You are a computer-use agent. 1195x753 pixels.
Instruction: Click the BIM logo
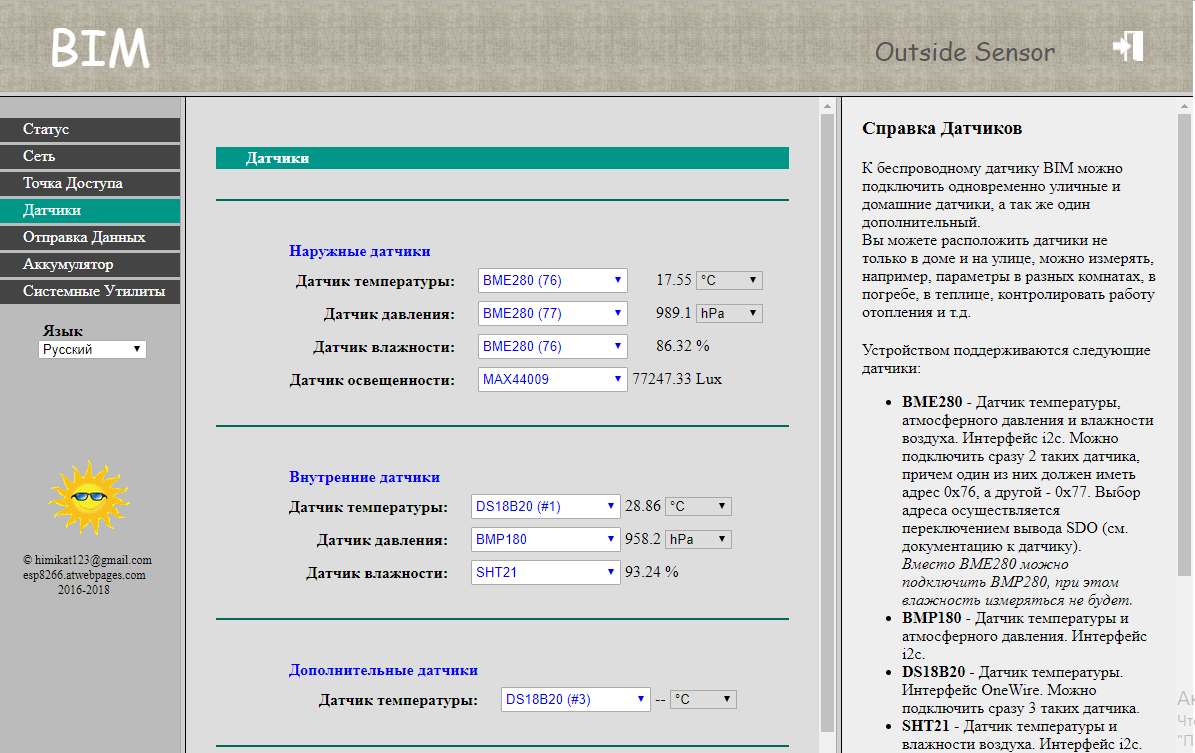[x=100, y=48]
